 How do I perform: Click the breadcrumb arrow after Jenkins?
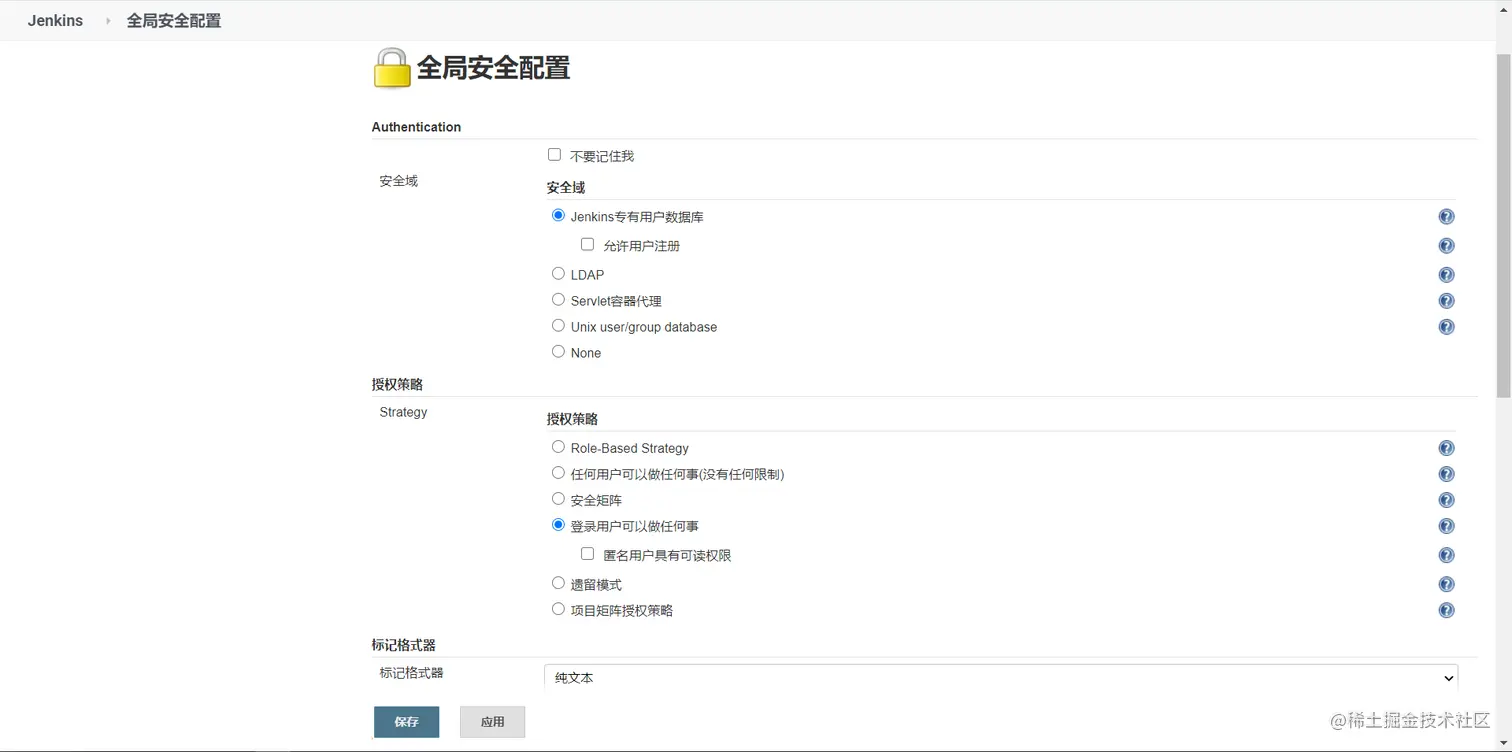tap(108, 21)
